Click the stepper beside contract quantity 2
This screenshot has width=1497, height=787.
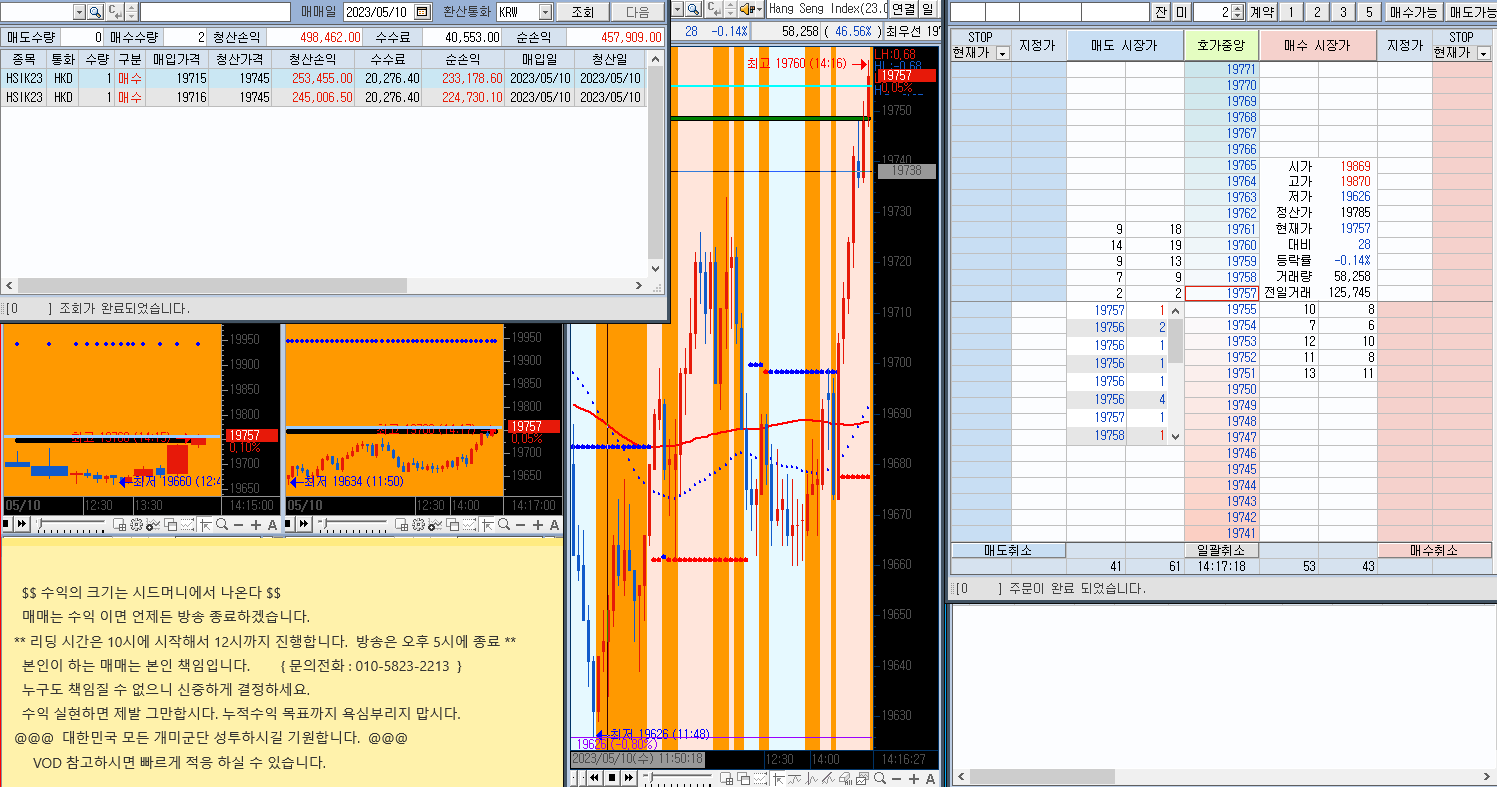click(1238, 12)
